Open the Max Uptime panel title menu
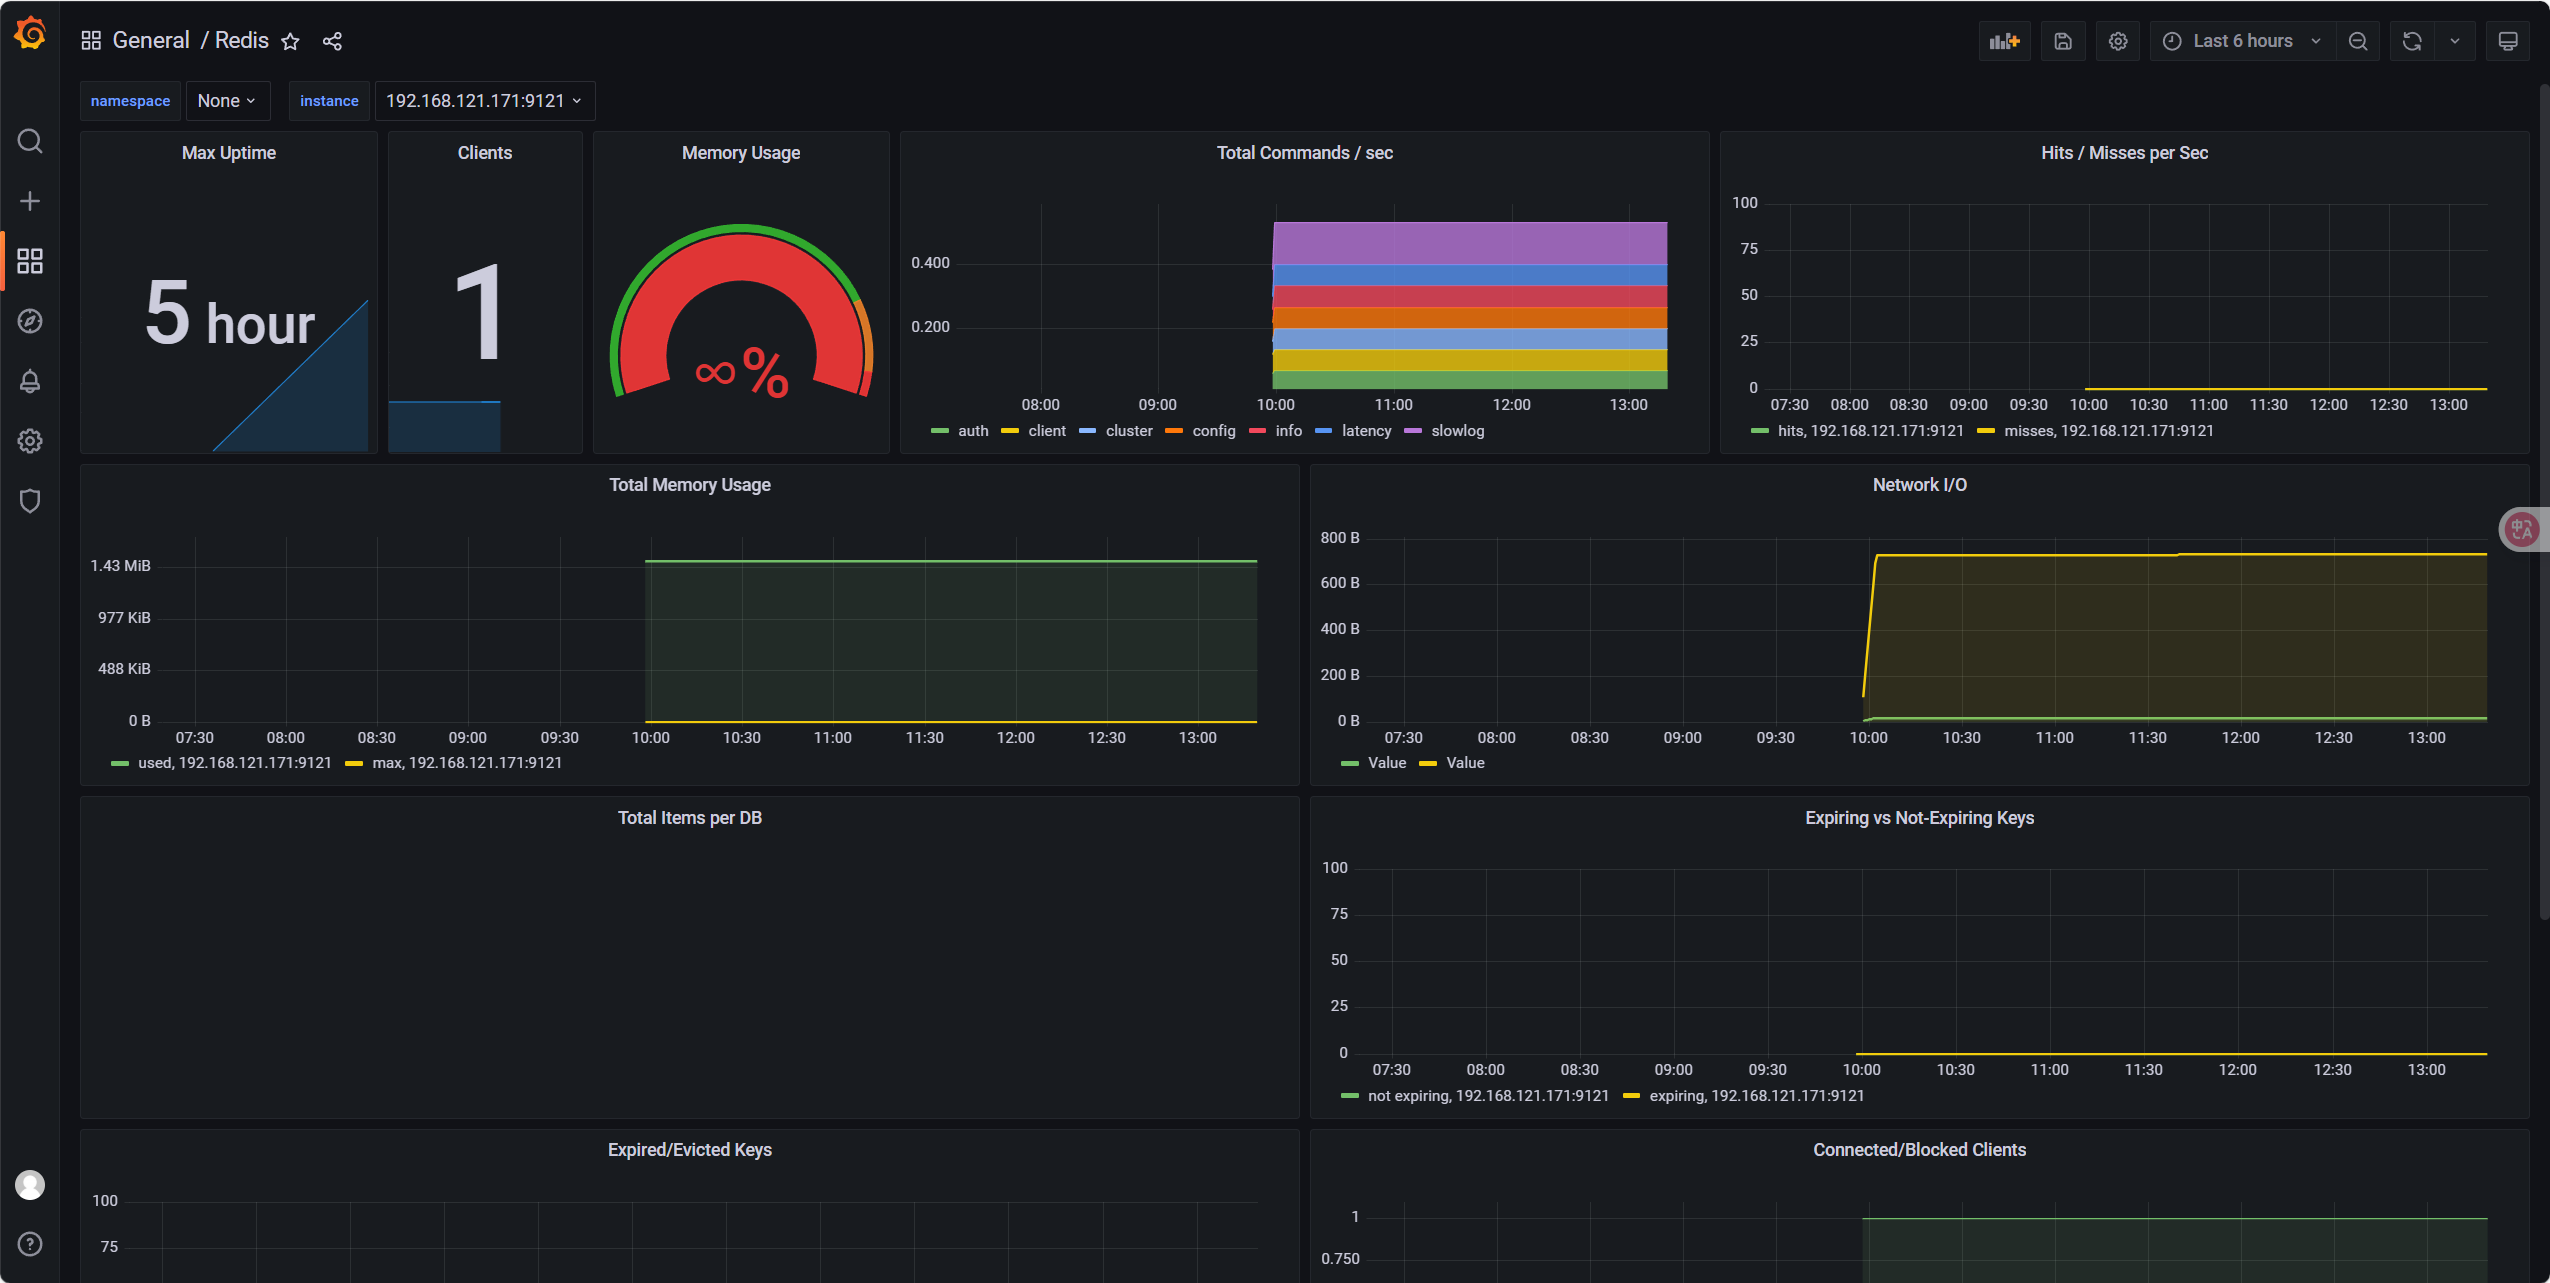The image size is (2550, 1283). click(229, 153)
